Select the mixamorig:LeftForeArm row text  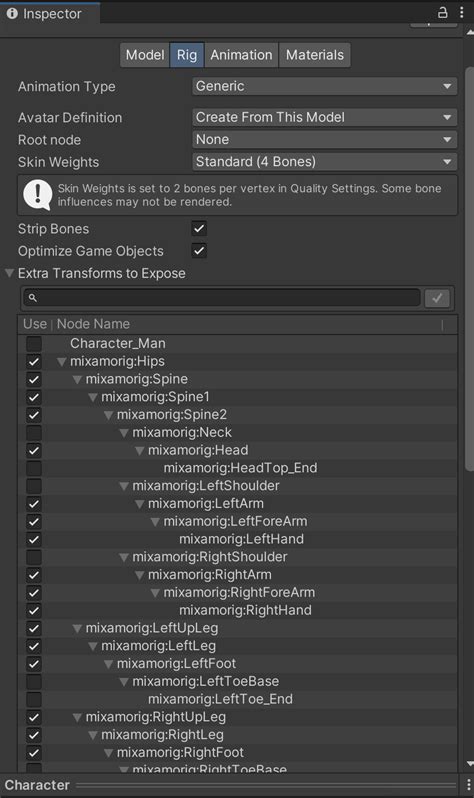(x=235, y=521)
